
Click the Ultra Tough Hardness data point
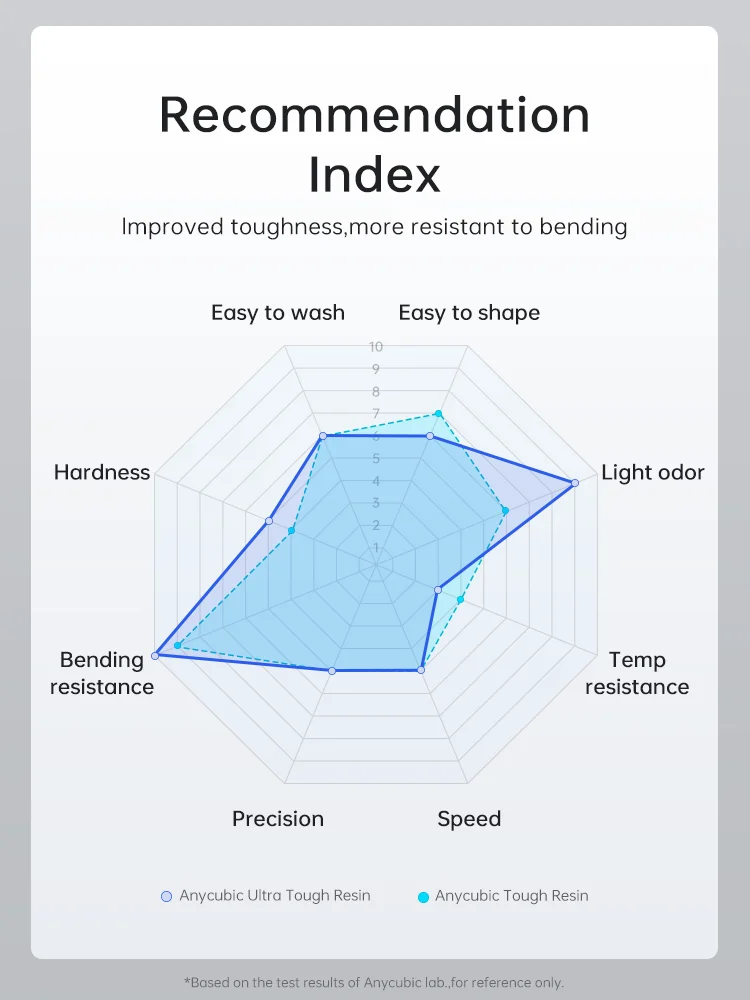[x=269, y=521]
